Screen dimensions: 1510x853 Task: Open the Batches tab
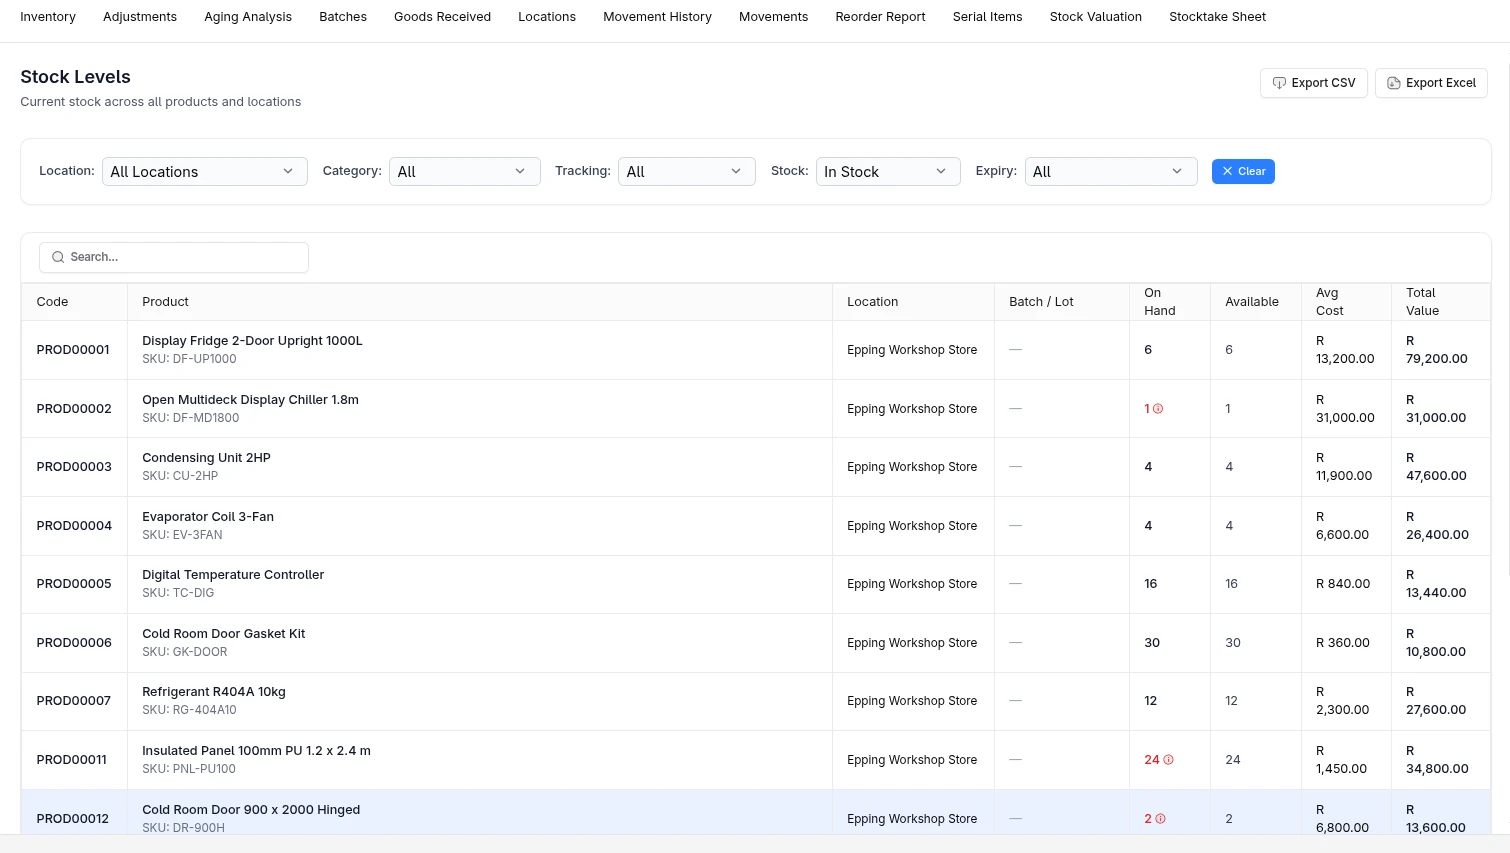coord(343,17)
